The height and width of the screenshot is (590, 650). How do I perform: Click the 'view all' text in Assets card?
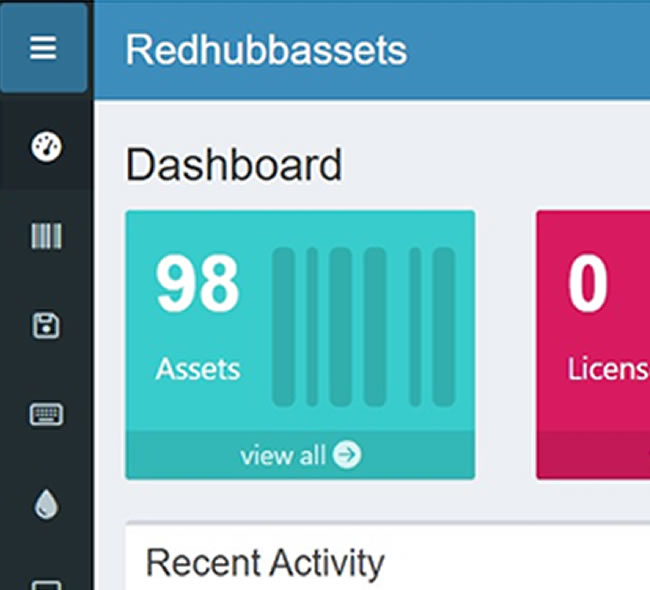[x=282, y=456]
